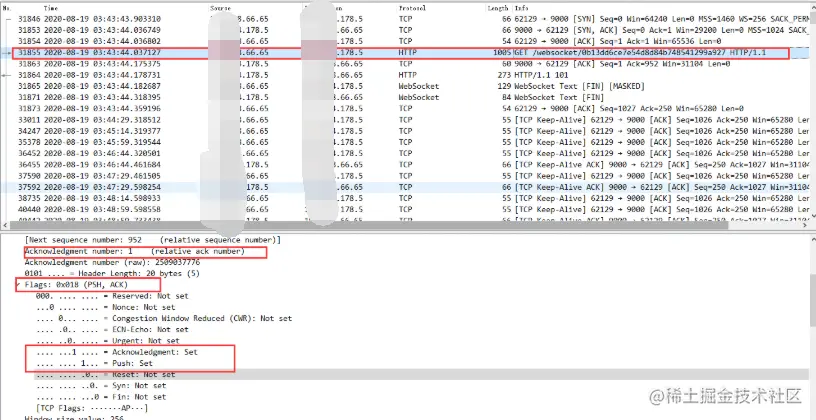Select the HTTP GET /websocket packet 31855
The width and height of the screenshot is (816, 420).
click(x=406, y=53)
